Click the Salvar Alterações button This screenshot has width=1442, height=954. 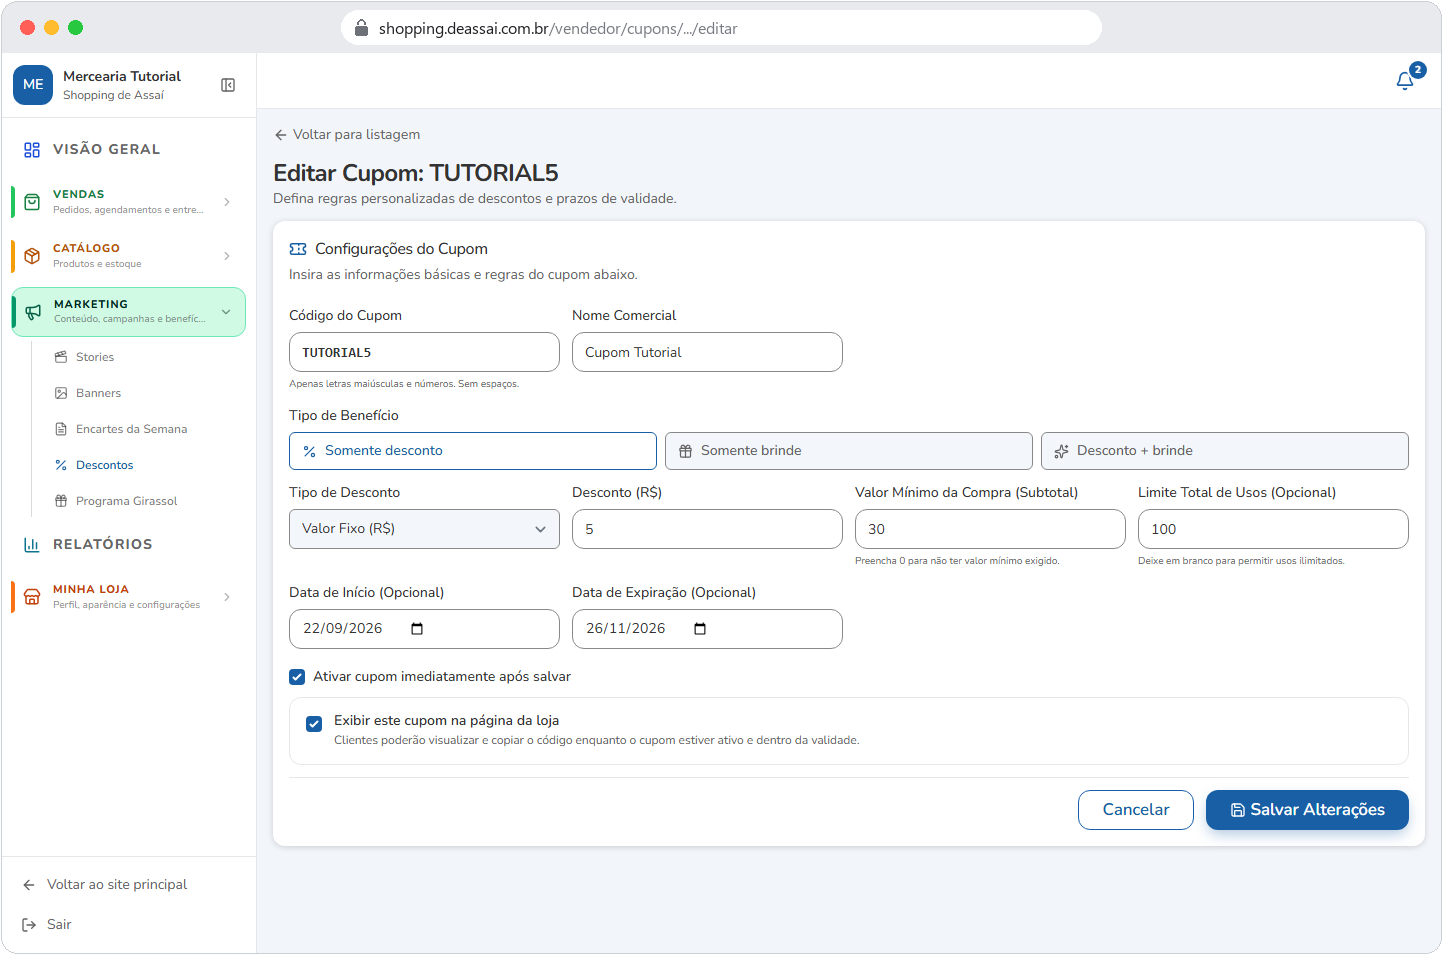pyautogui.click(x=1307, y=810)
